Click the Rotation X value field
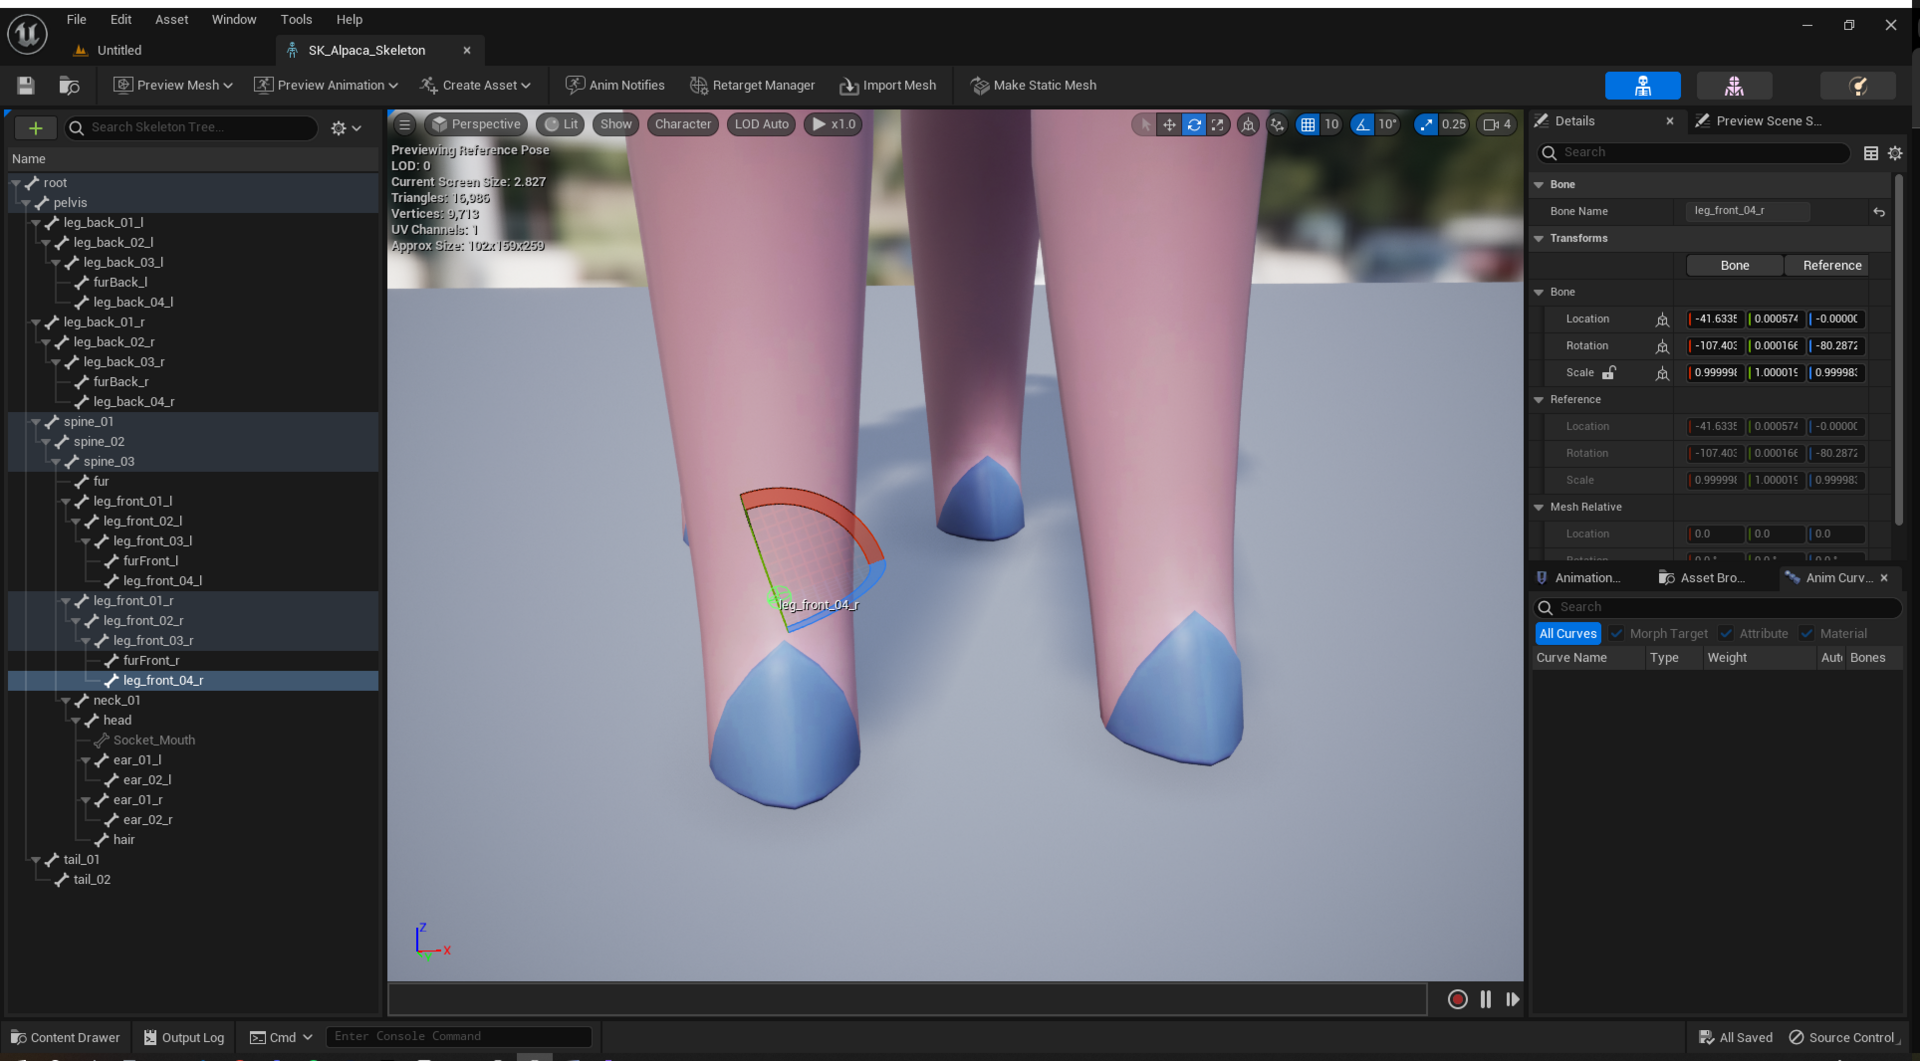Viewport: 1920px width, 1061px height. 1714,345
